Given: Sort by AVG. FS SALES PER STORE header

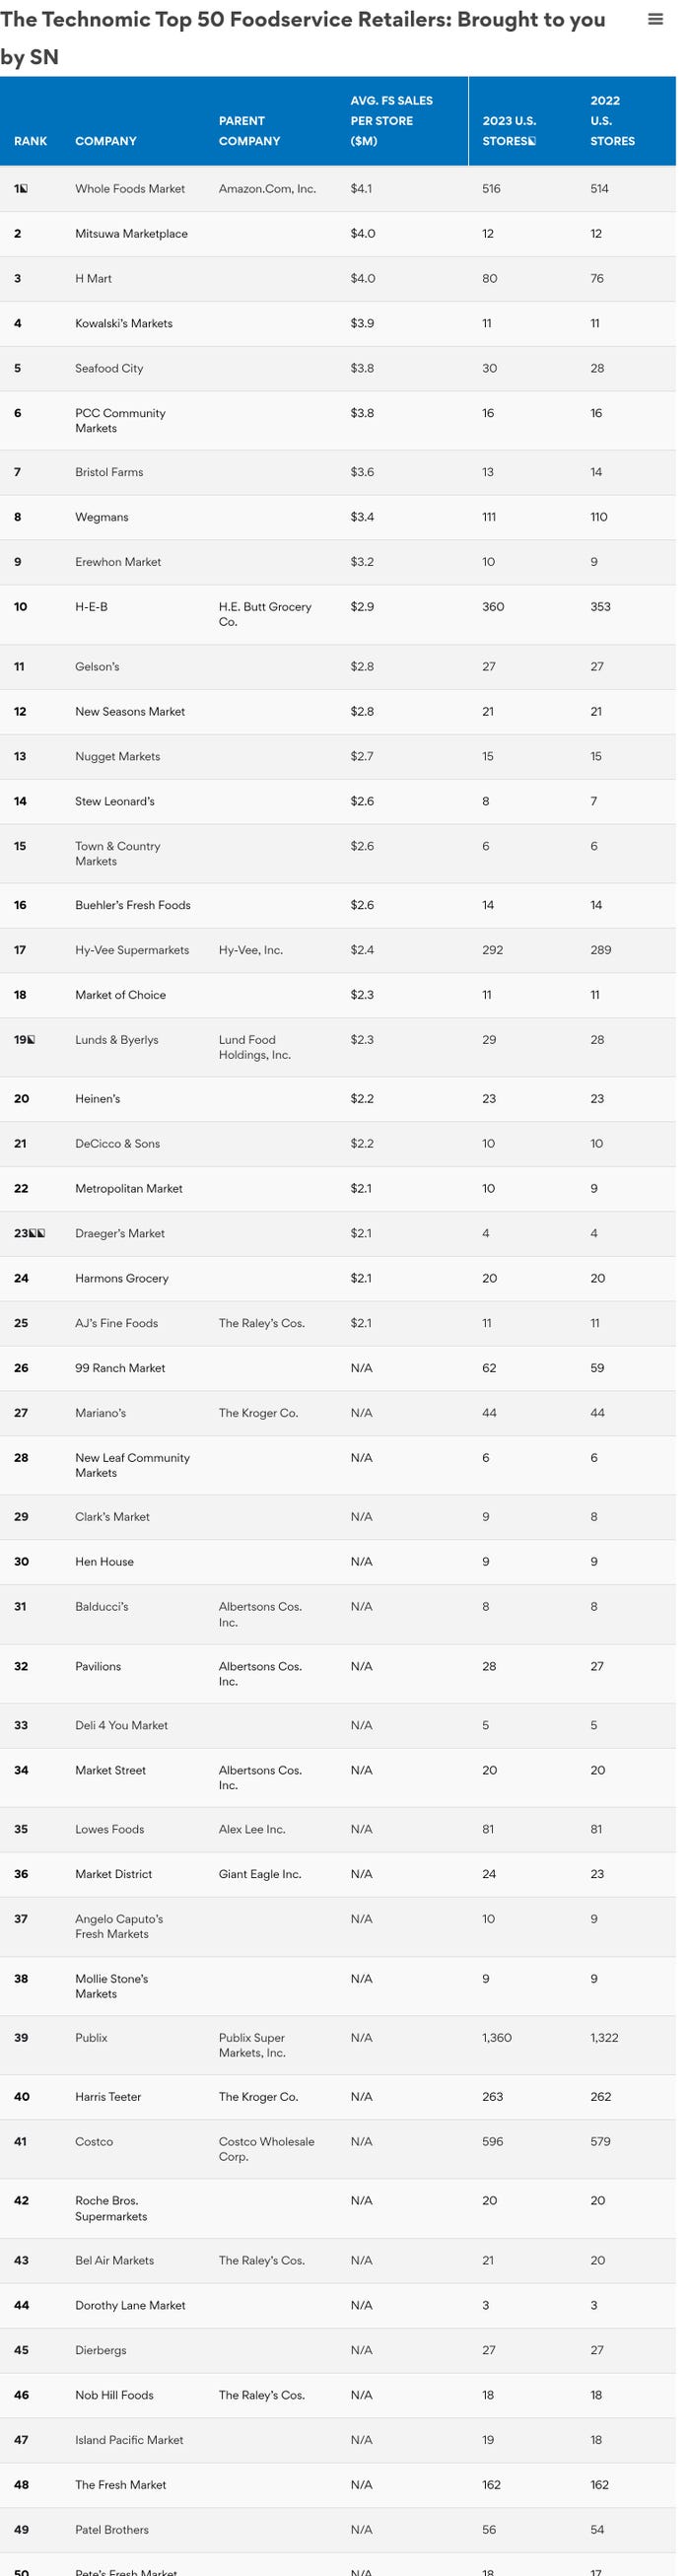Looking at the screenshot, I should click(391, 120).
